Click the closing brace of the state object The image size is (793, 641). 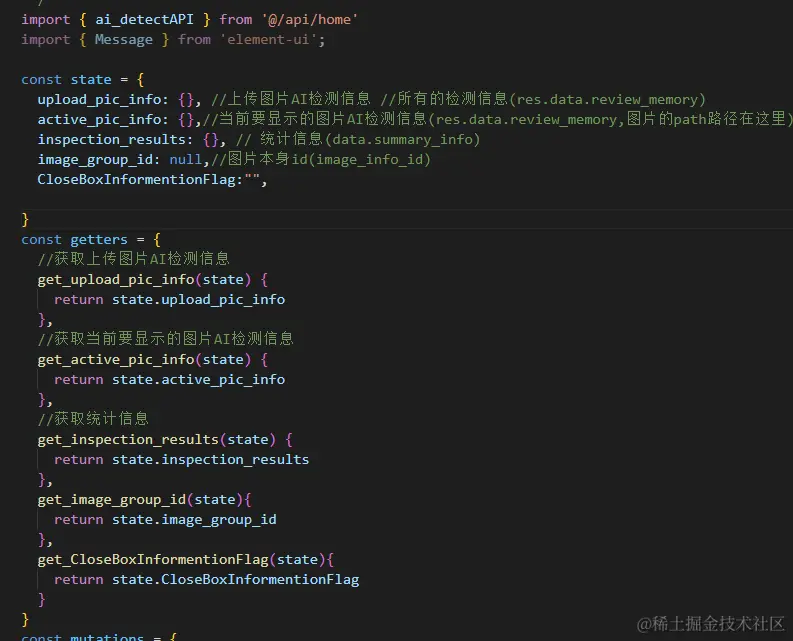tap(25, 220)
